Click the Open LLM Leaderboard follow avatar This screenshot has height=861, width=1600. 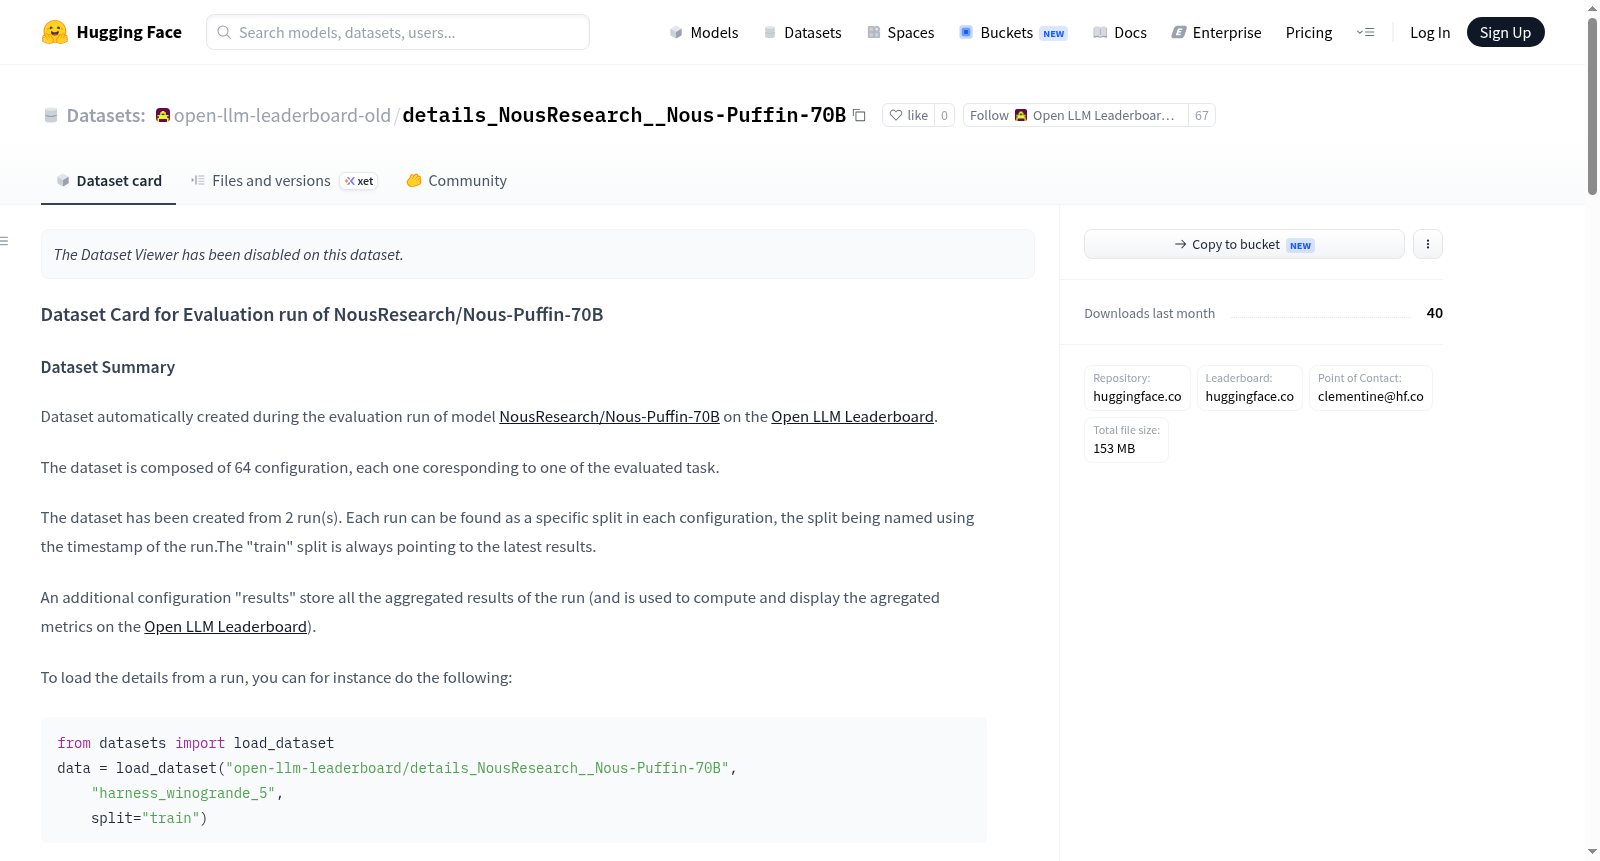(1021, 115)
